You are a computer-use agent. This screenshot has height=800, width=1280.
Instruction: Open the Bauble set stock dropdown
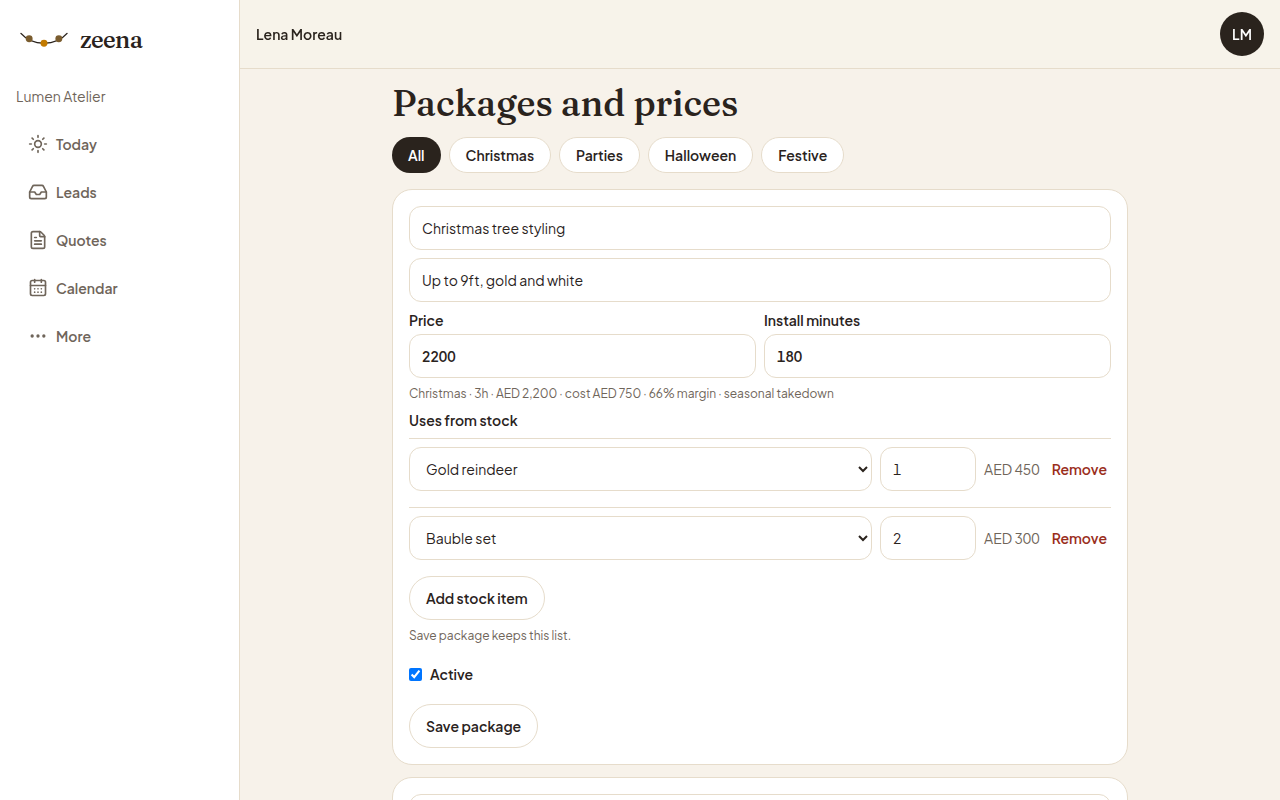coord(640,538)
